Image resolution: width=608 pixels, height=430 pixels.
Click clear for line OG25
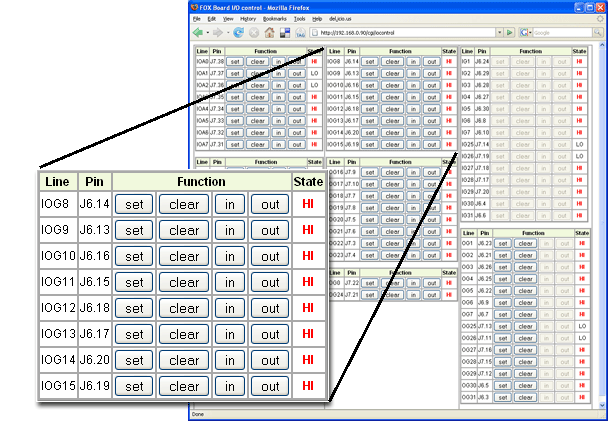[x=525, y=326]
